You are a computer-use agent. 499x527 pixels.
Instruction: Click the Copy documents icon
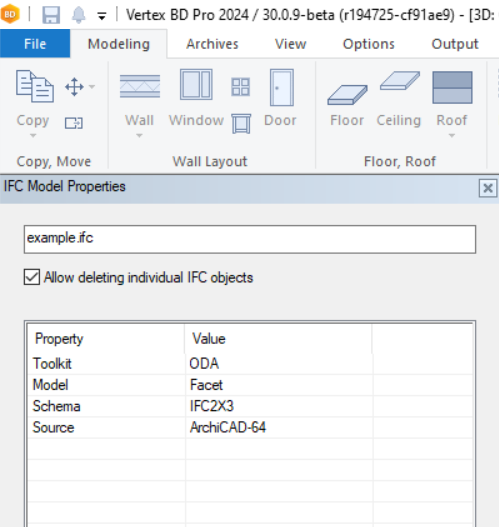35,86
